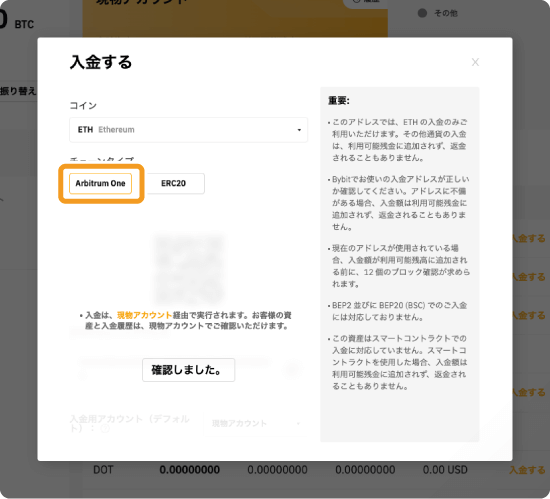Close the 入金する dialog with the X
Viewport: 550px width, 499px height.
[x=475, y=62]
